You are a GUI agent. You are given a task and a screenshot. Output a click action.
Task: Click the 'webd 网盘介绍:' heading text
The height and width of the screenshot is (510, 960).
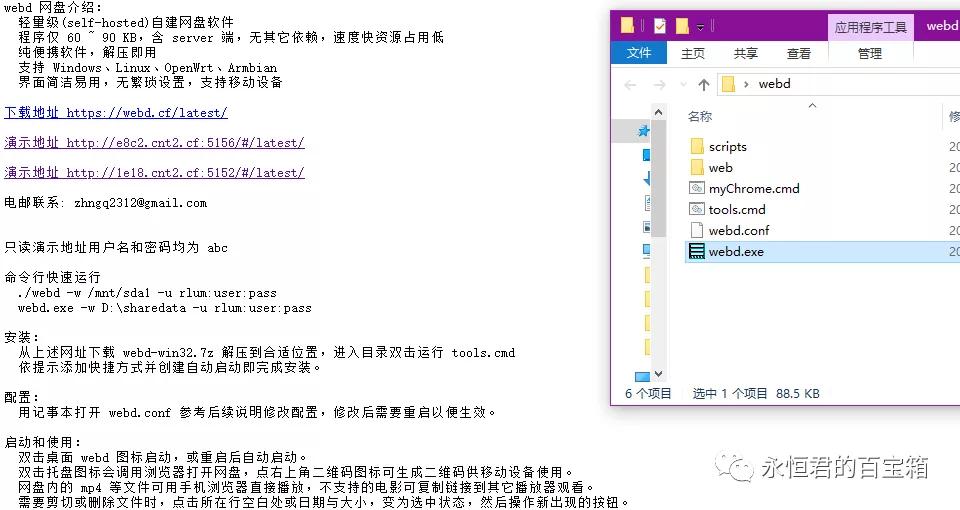click(x=53, y=8)
